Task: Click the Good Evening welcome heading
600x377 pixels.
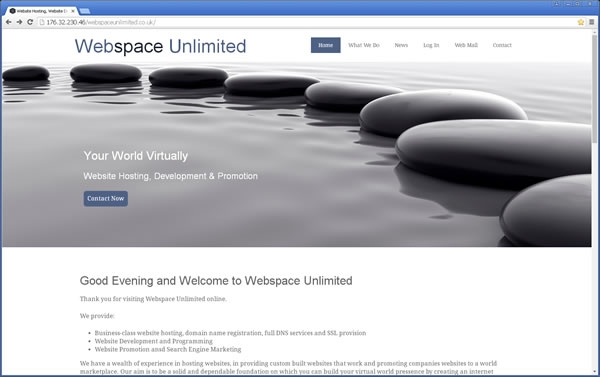Action: (x=216, y=281)
